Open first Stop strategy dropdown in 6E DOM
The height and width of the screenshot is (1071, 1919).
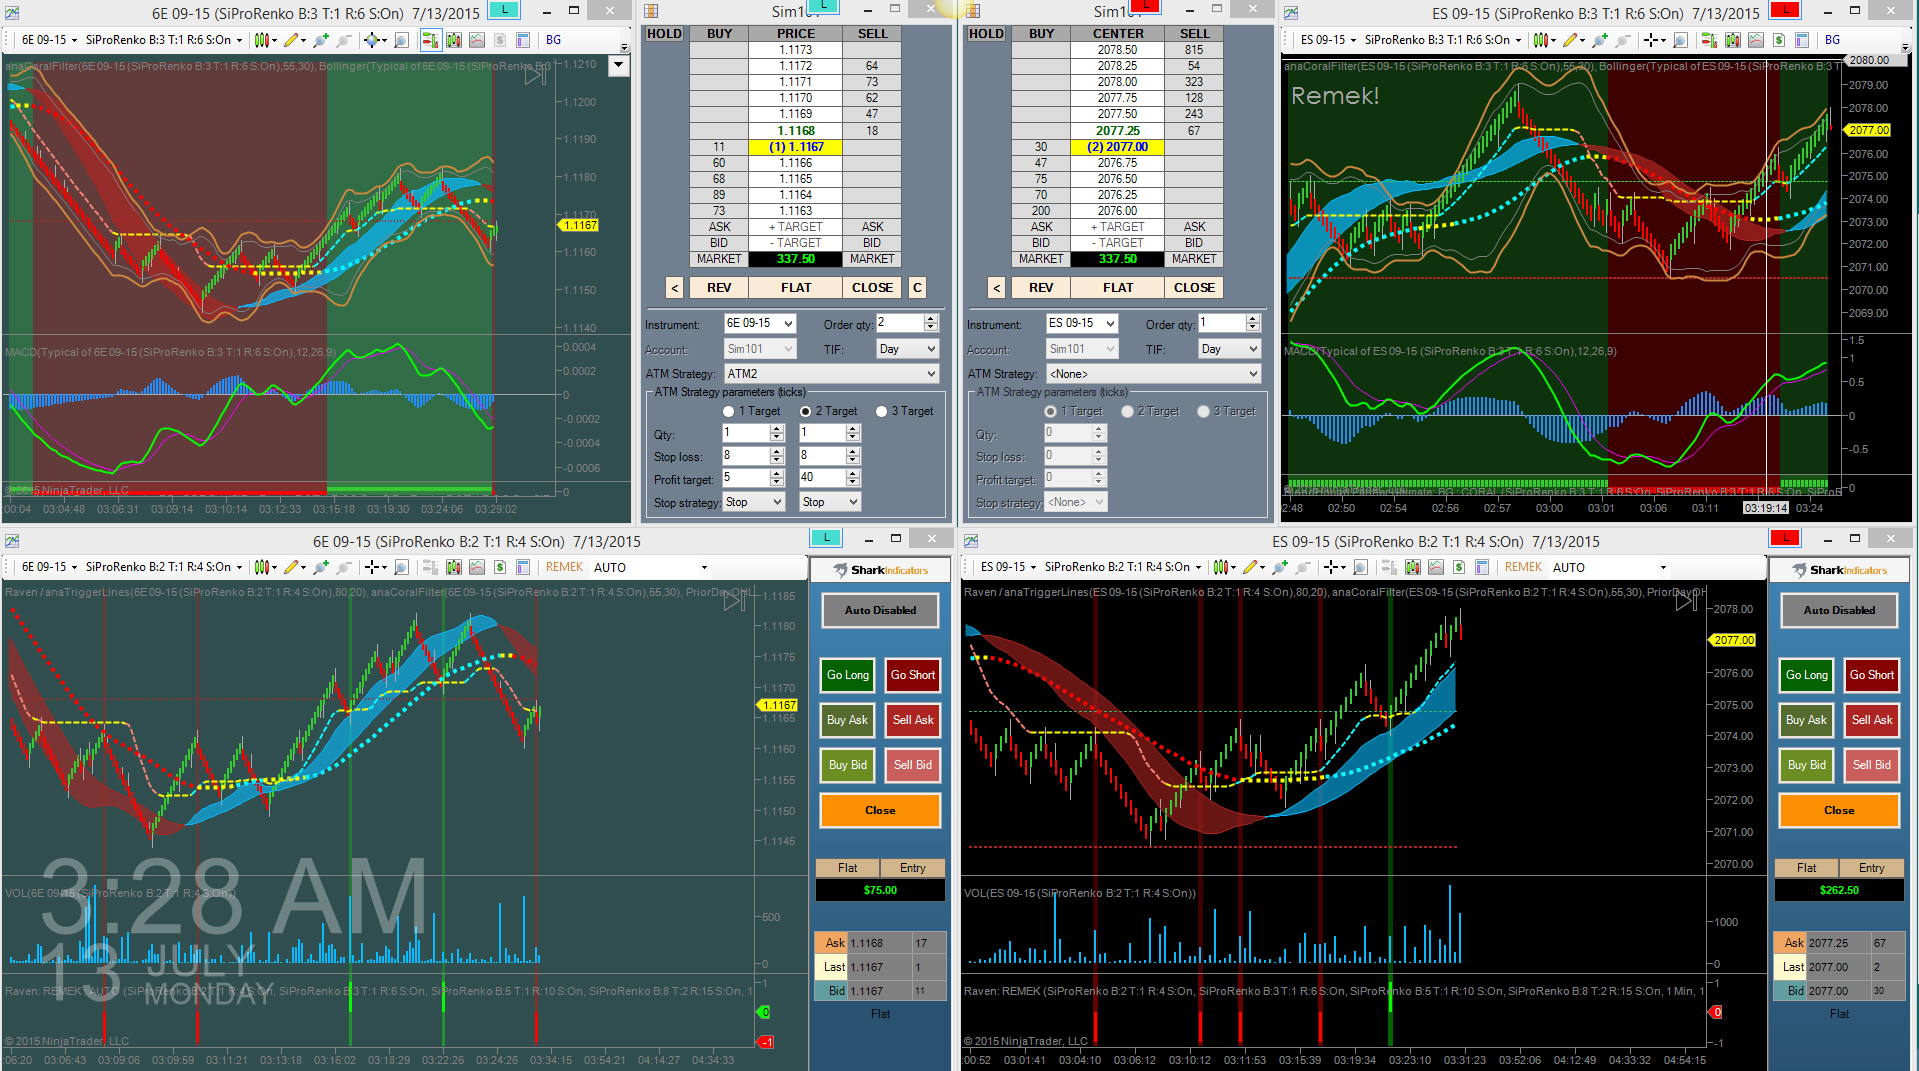pos(754,502)
